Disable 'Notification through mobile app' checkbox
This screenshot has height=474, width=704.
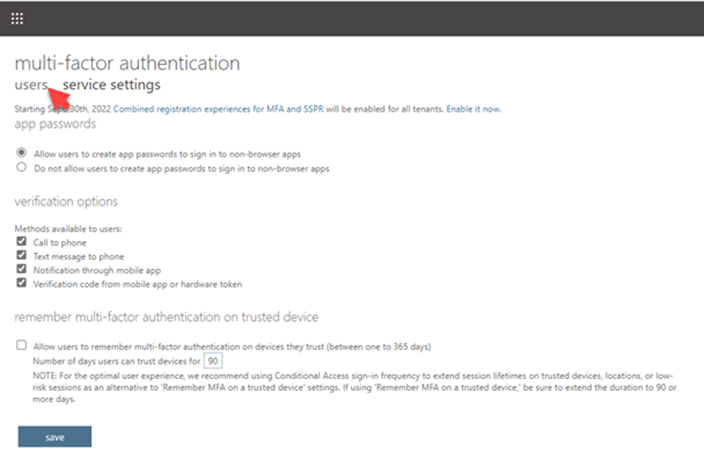coord(22,270)
